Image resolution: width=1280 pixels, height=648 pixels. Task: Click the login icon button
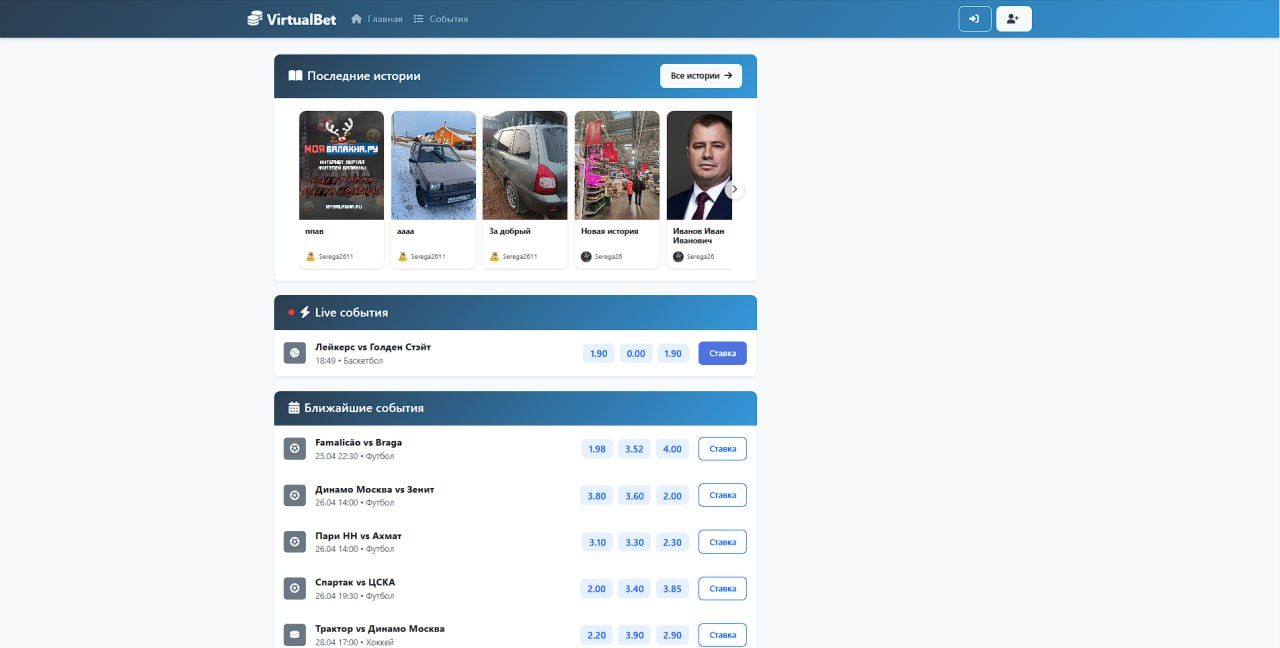coord(975,19)
